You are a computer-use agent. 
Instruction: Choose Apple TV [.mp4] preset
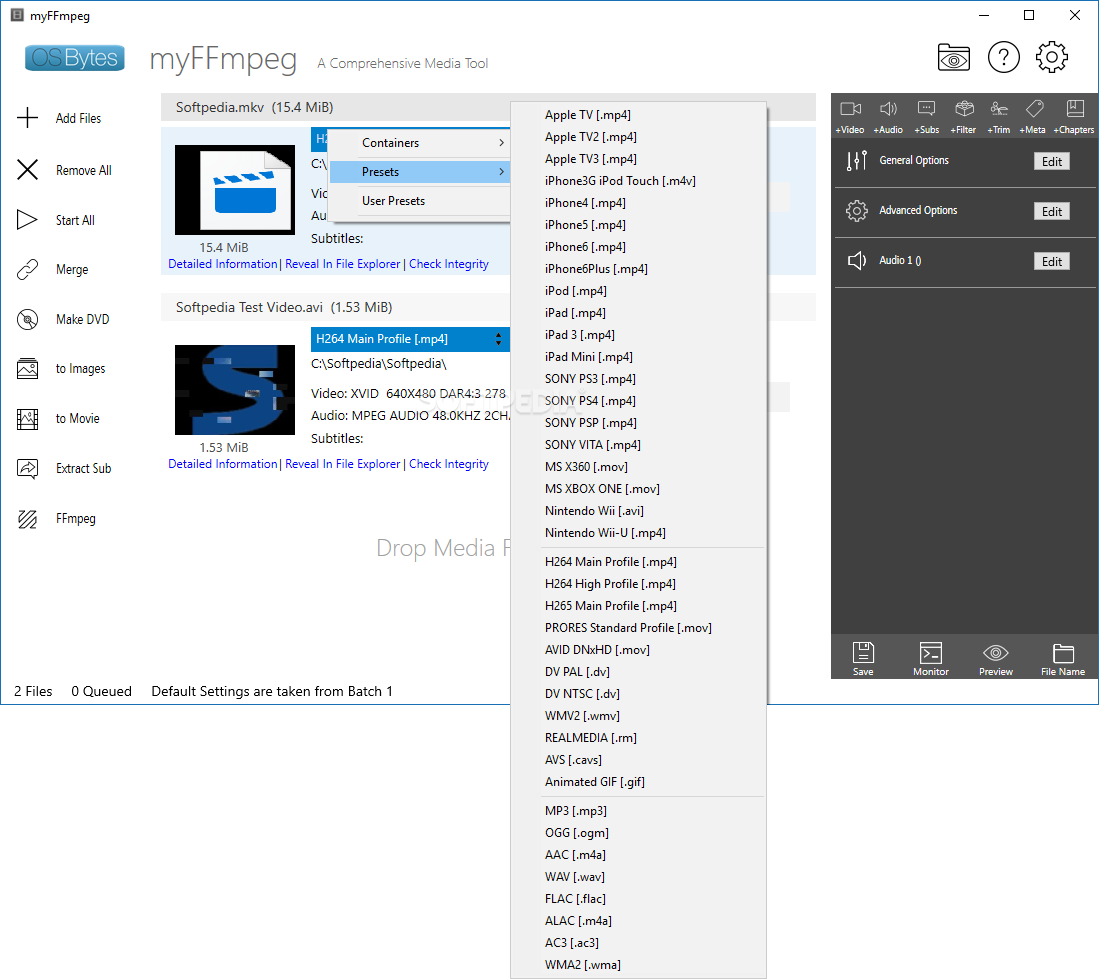pos(639,115)
